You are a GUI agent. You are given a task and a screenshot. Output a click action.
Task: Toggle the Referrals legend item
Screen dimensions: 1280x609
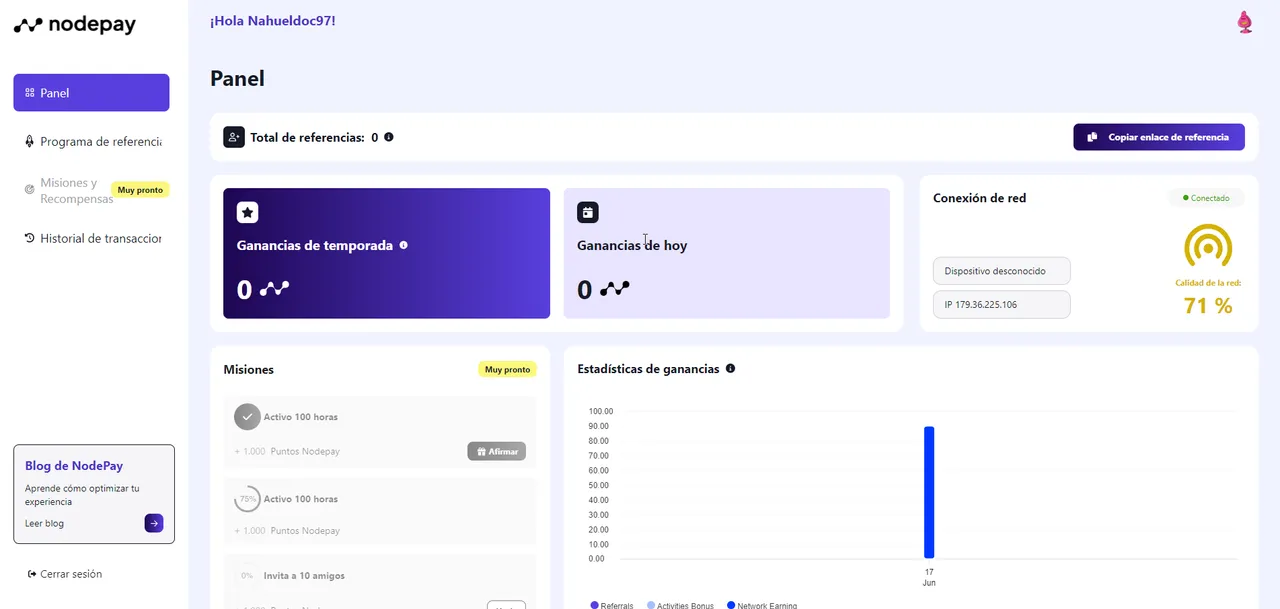tap(612, 605)
